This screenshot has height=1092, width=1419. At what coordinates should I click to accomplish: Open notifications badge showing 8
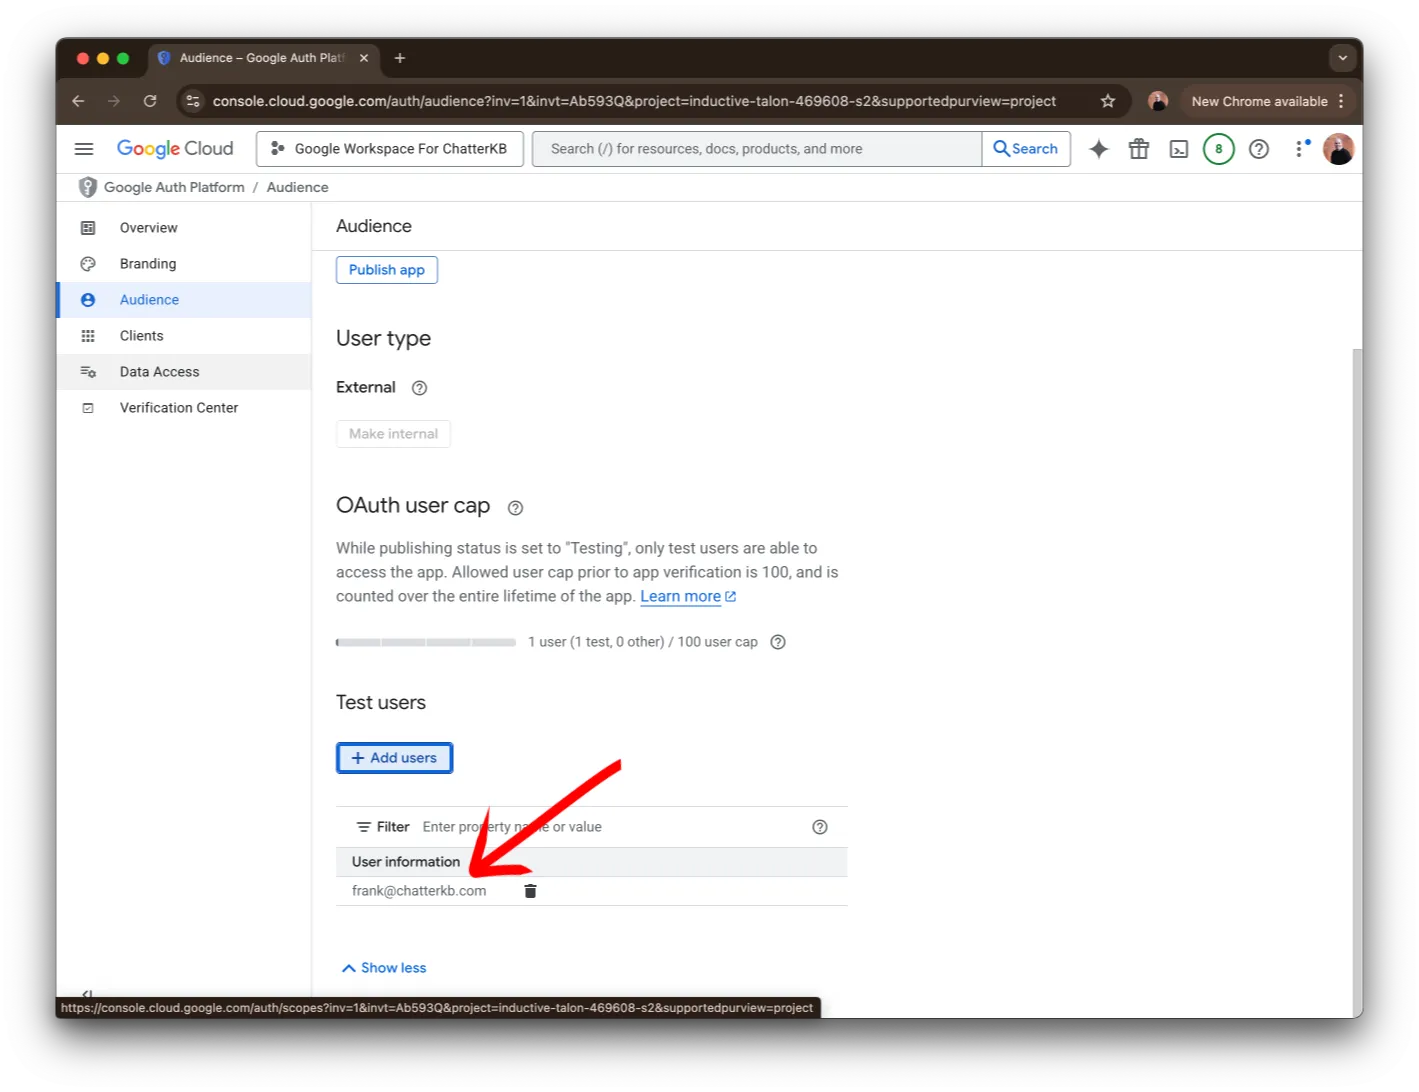(1218, 149)
